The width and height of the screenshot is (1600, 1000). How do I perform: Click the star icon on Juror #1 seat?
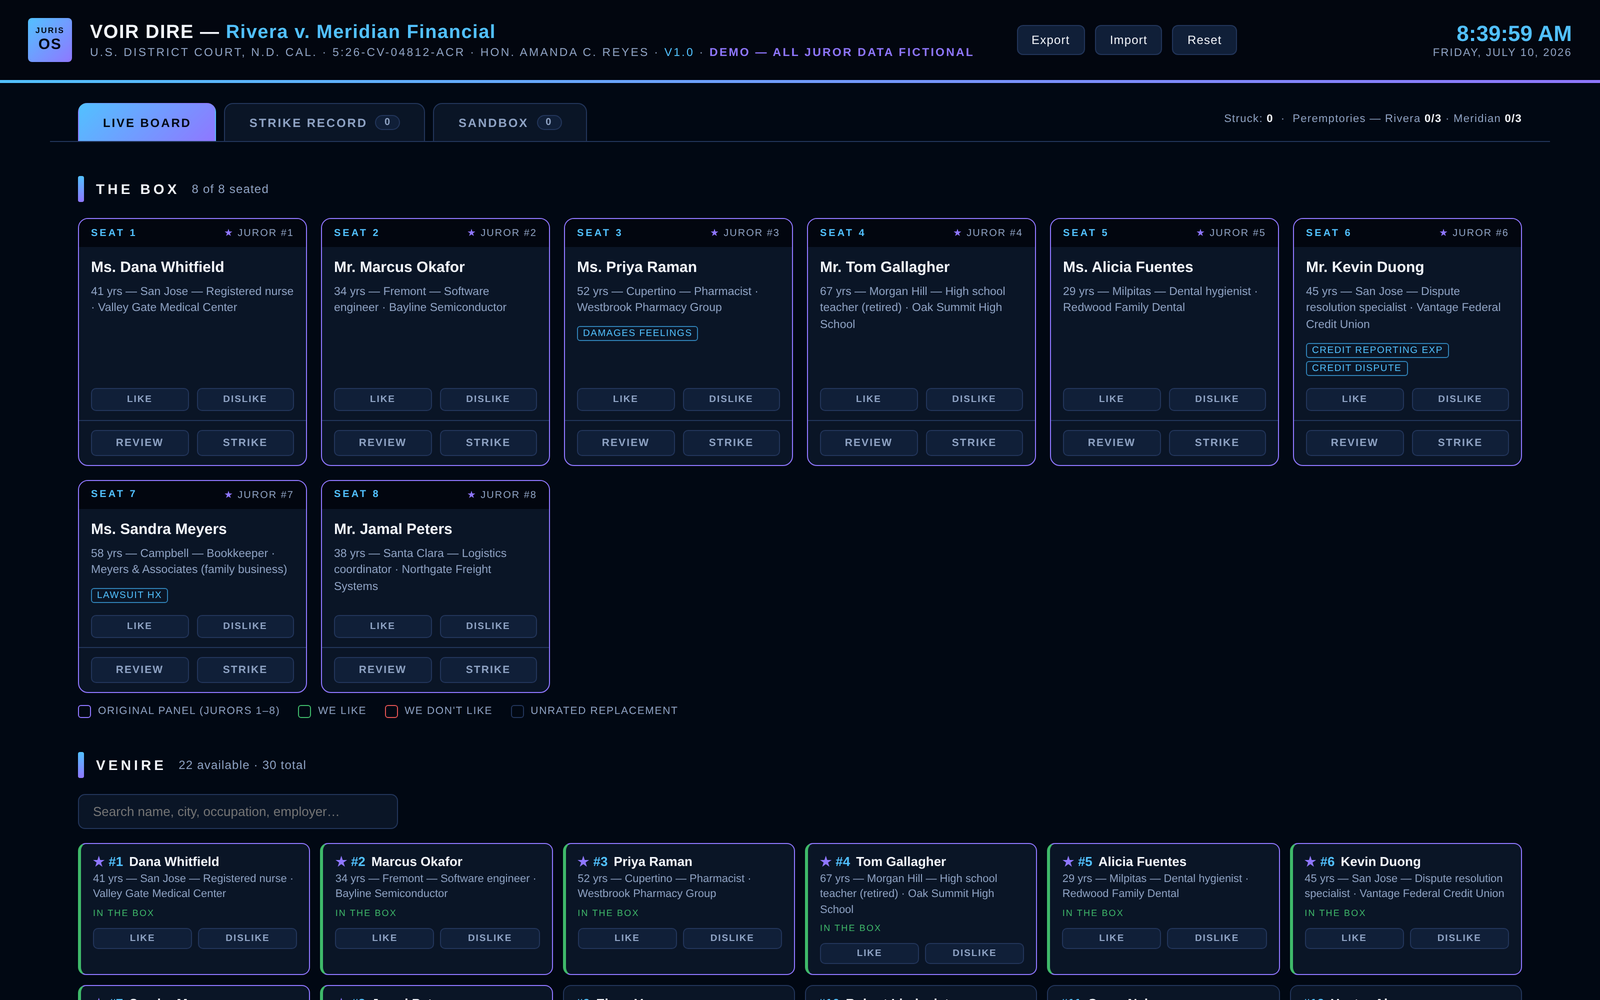pos(228,233)
